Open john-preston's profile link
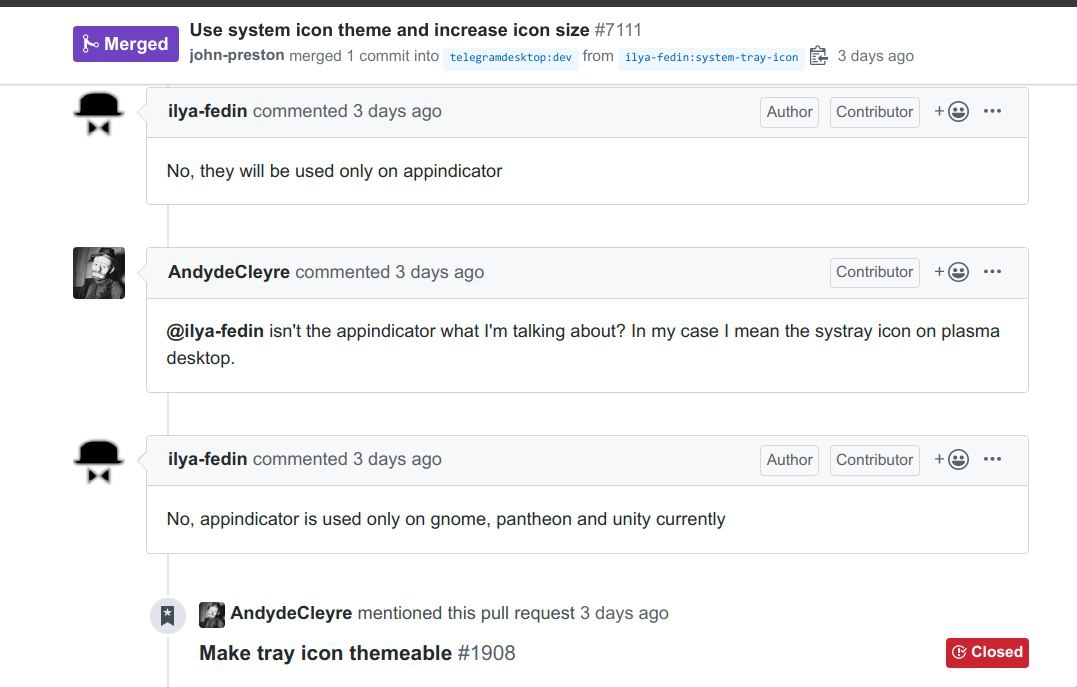This screenshot has width=1077, height=687. pos(237,56)
